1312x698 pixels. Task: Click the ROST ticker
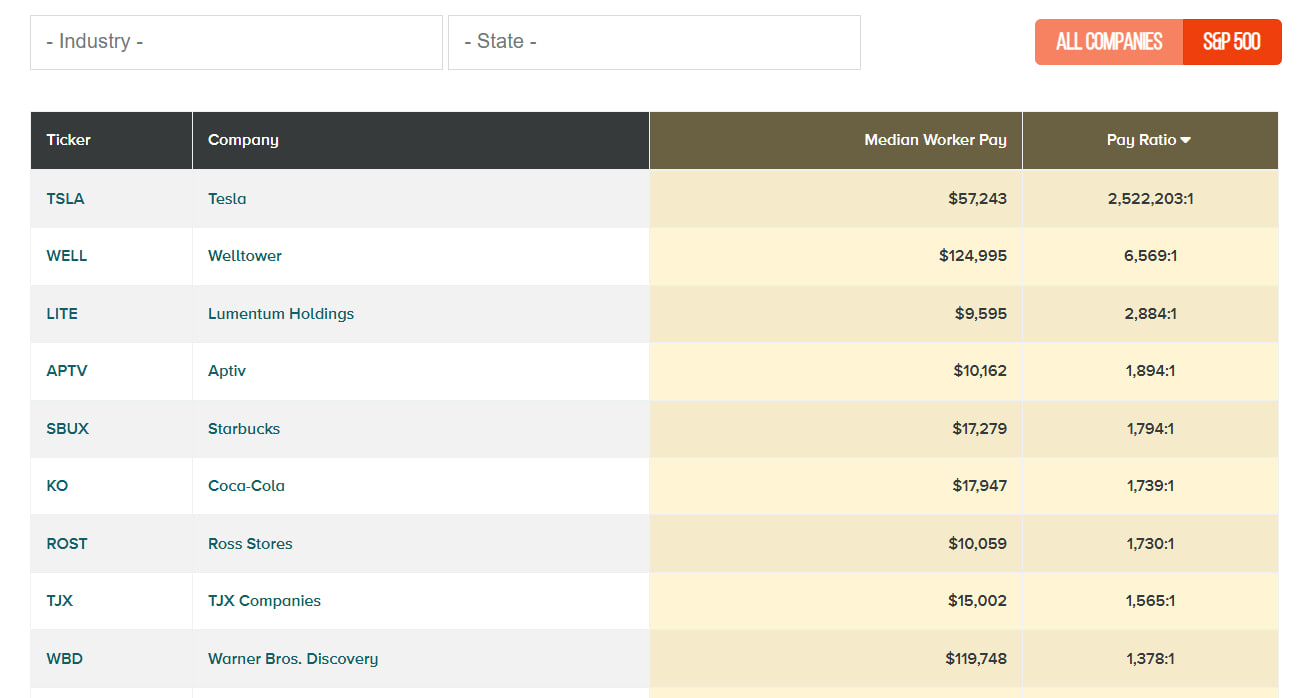(x=67, y=543)
